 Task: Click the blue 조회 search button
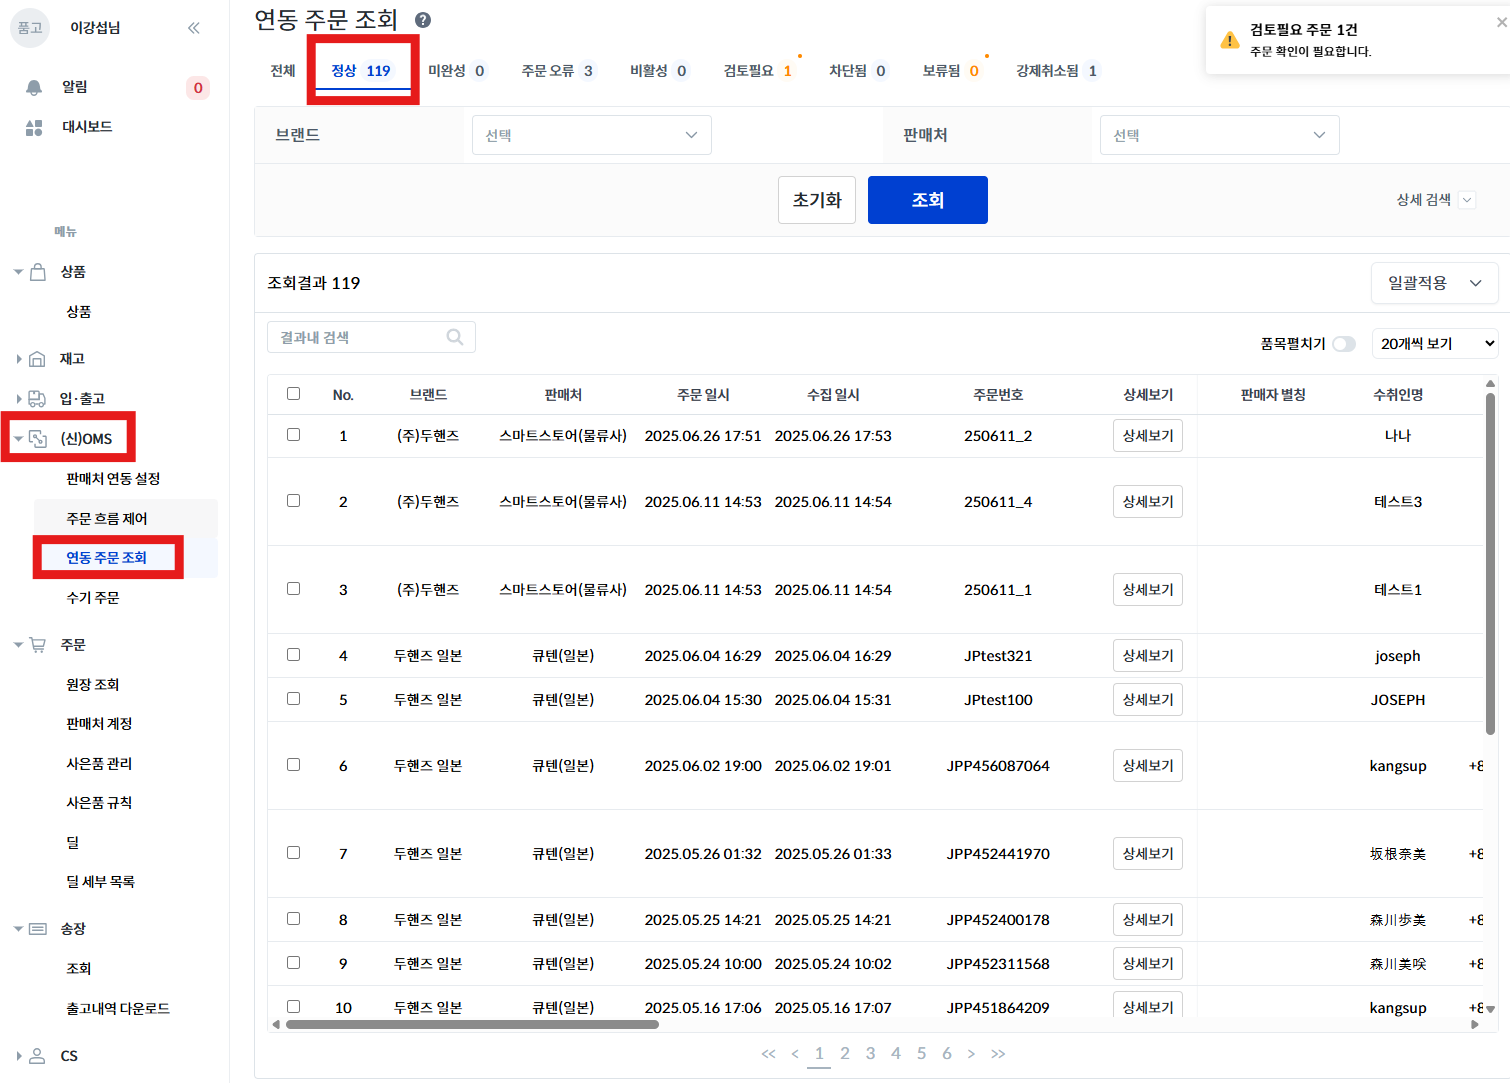[x=928, y=200]
